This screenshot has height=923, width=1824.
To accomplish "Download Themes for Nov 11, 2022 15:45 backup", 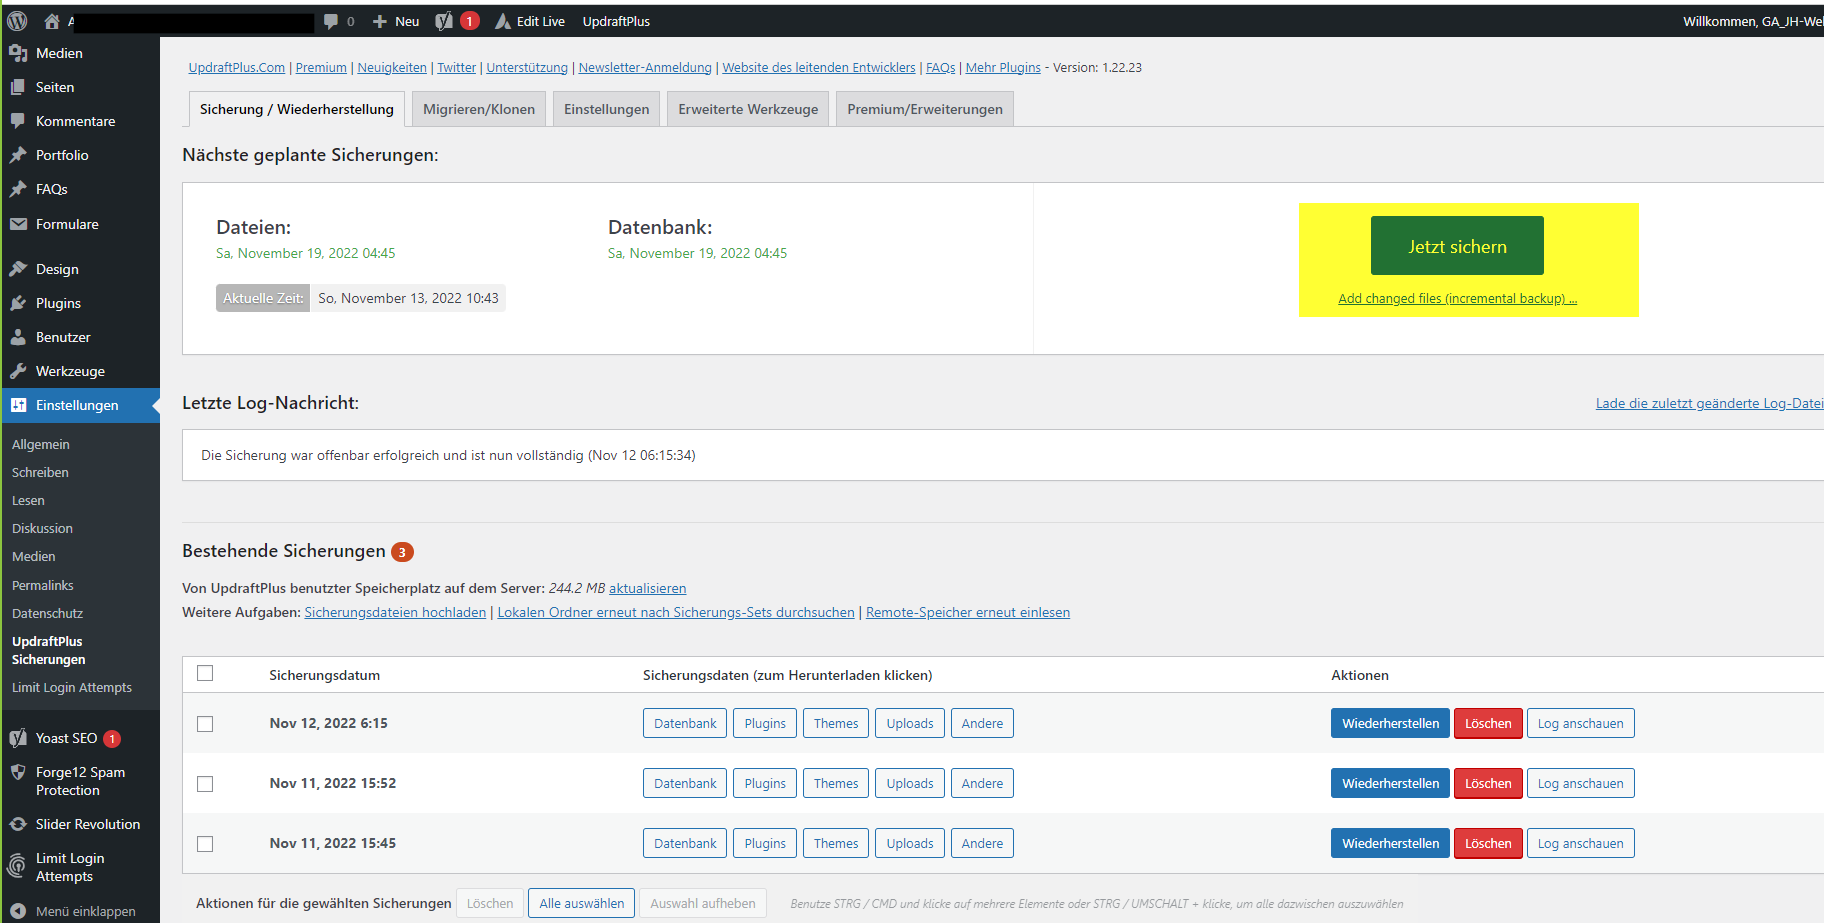I will (836, 843).
